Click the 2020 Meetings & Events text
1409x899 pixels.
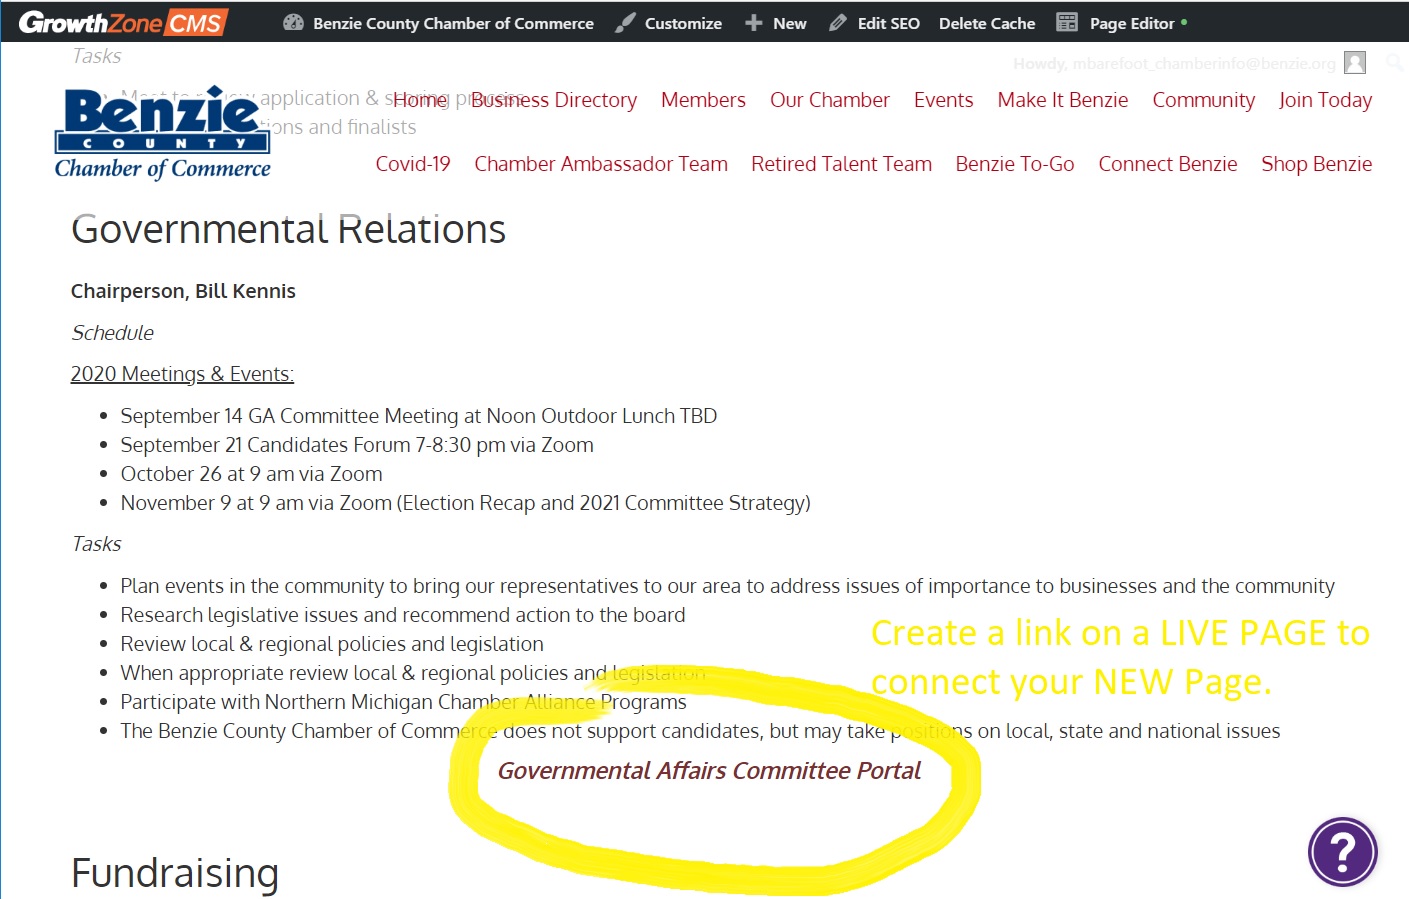click(x=182, y=374)
